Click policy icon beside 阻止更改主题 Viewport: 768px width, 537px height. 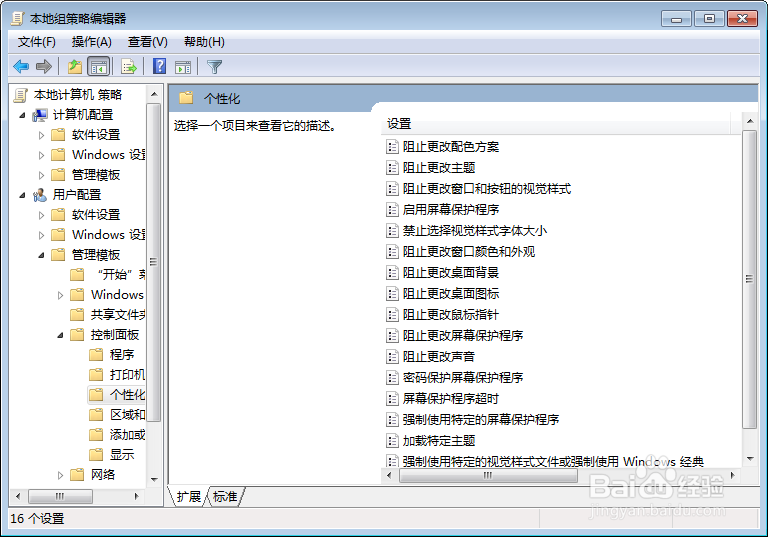(x=392, y=168)
